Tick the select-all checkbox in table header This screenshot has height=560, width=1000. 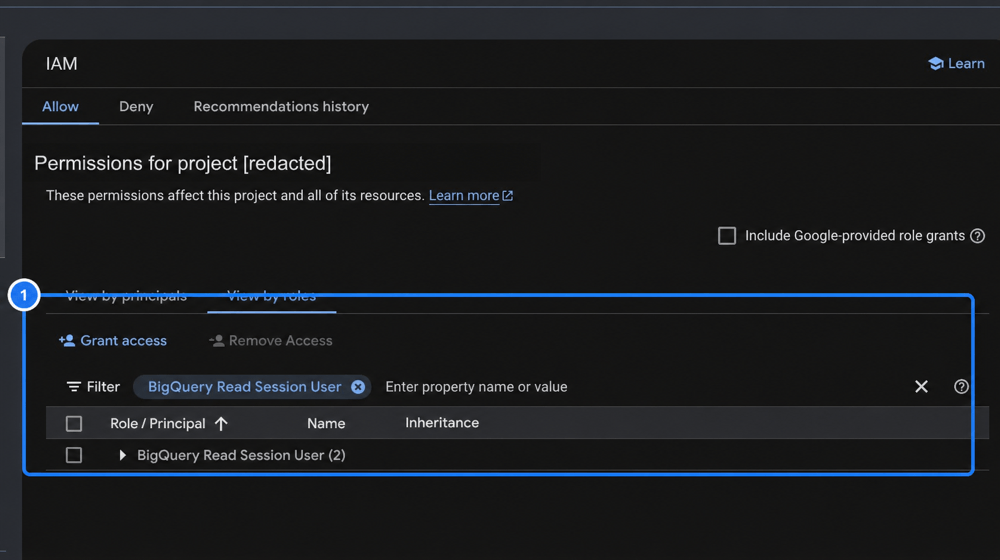pos(74,424)
